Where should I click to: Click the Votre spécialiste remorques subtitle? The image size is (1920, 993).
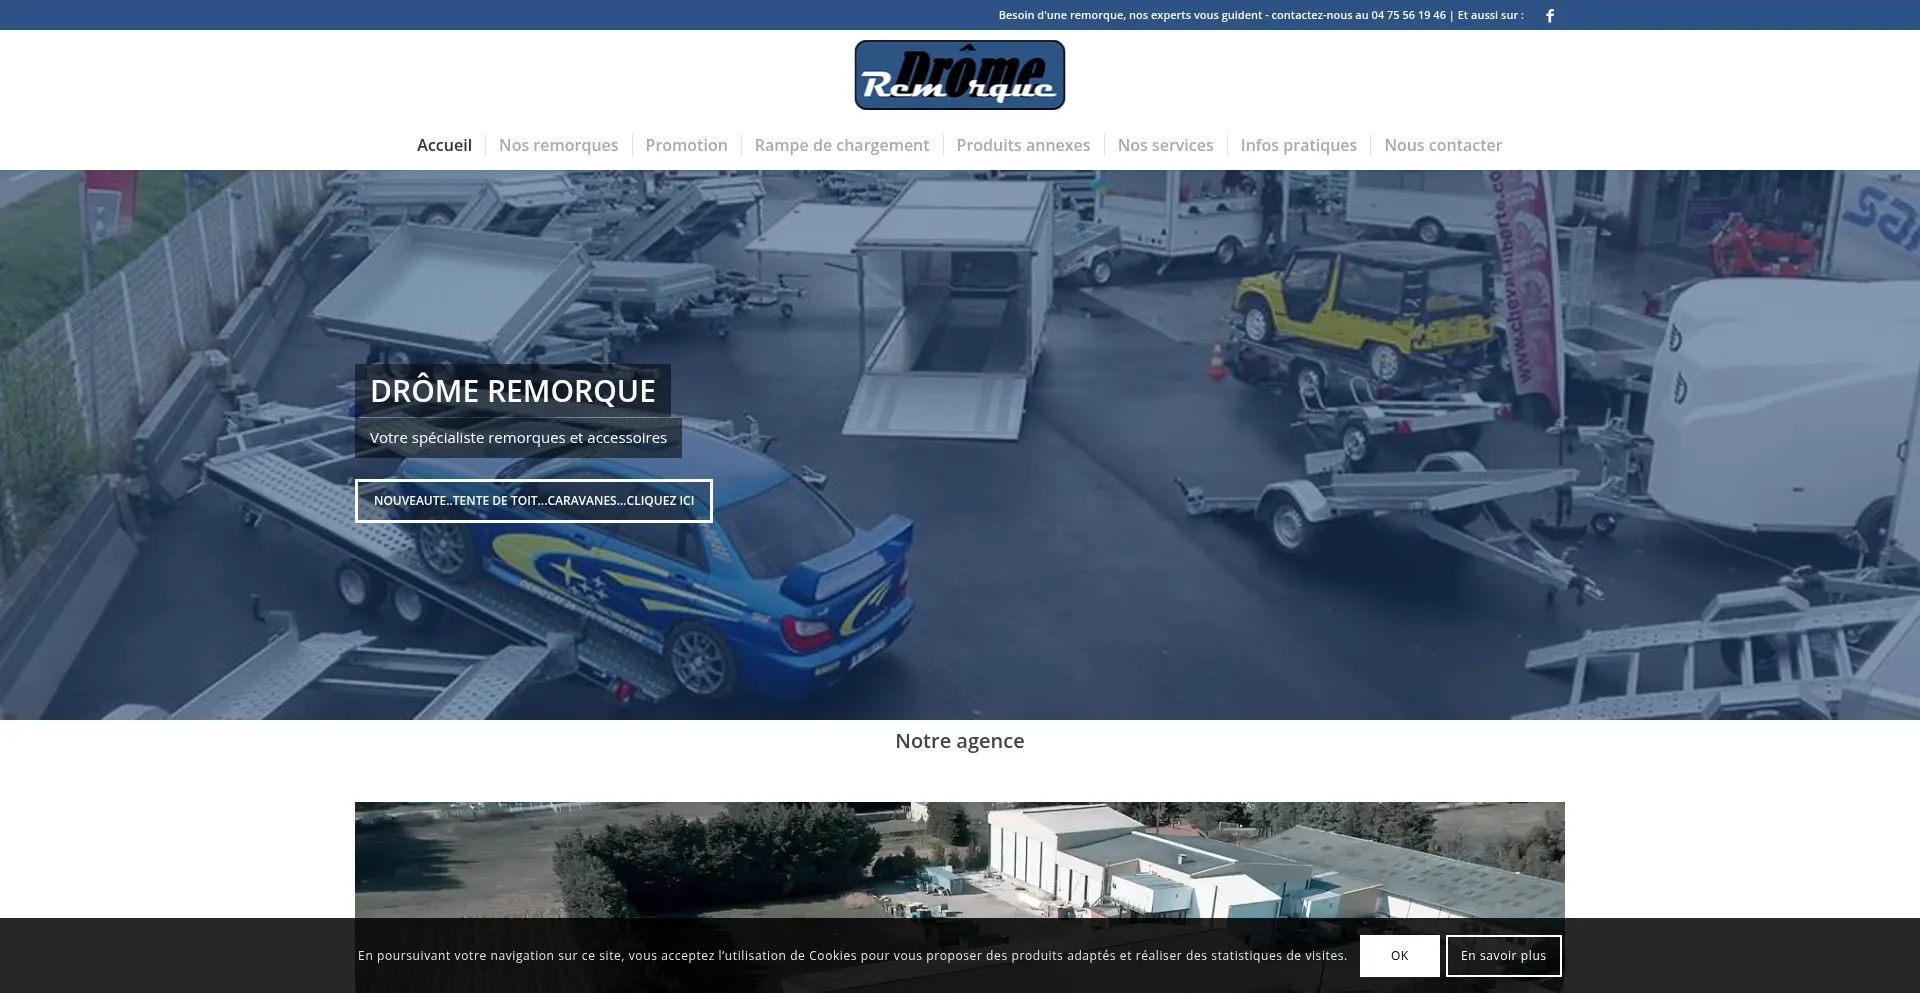coord(518,438)
